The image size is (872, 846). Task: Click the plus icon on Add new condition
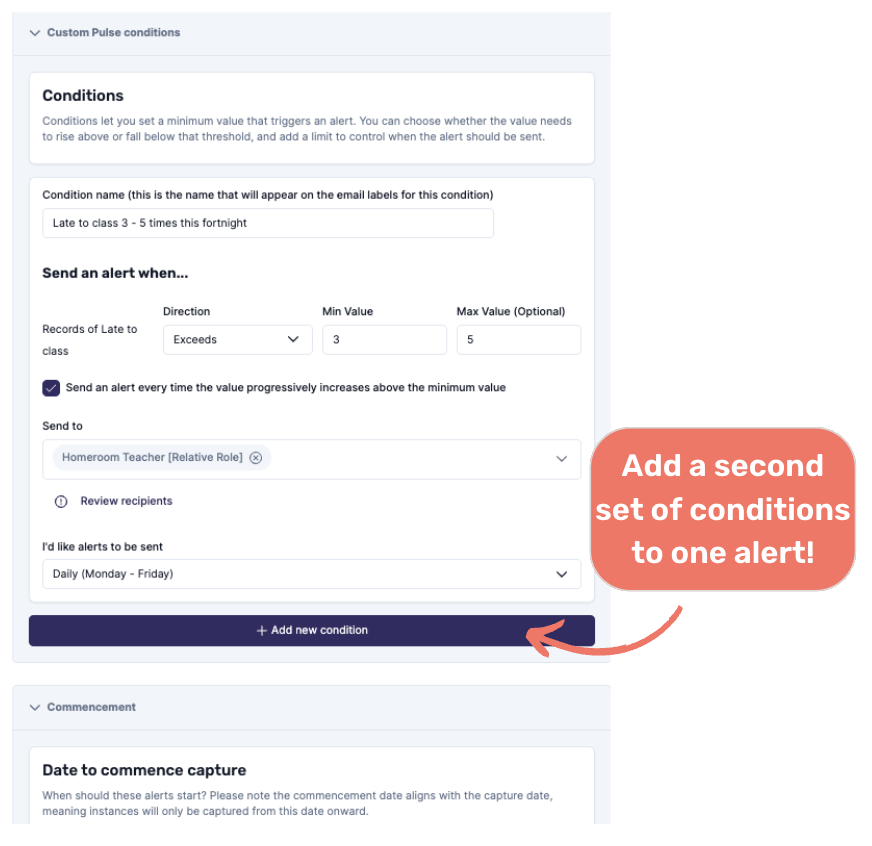tap(262, 631)
